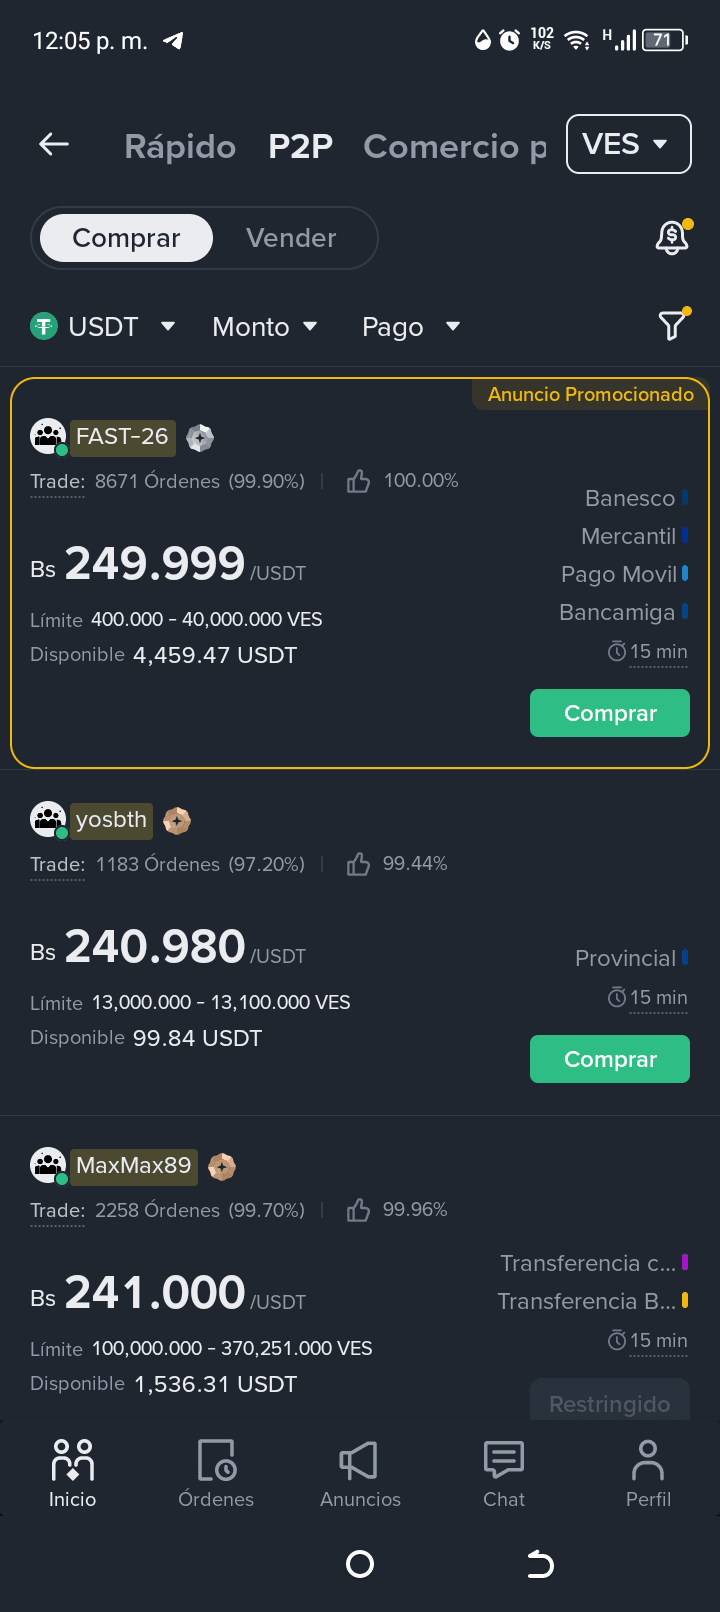
Task: Go to Órdenes in bottom navigation
Action: 216,1473
